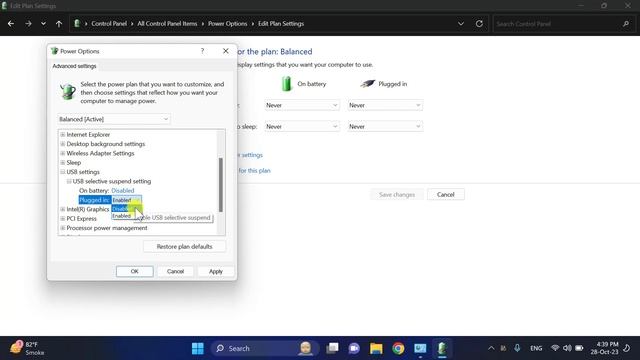Open the Windows Start menu

(x=198, y=348)
